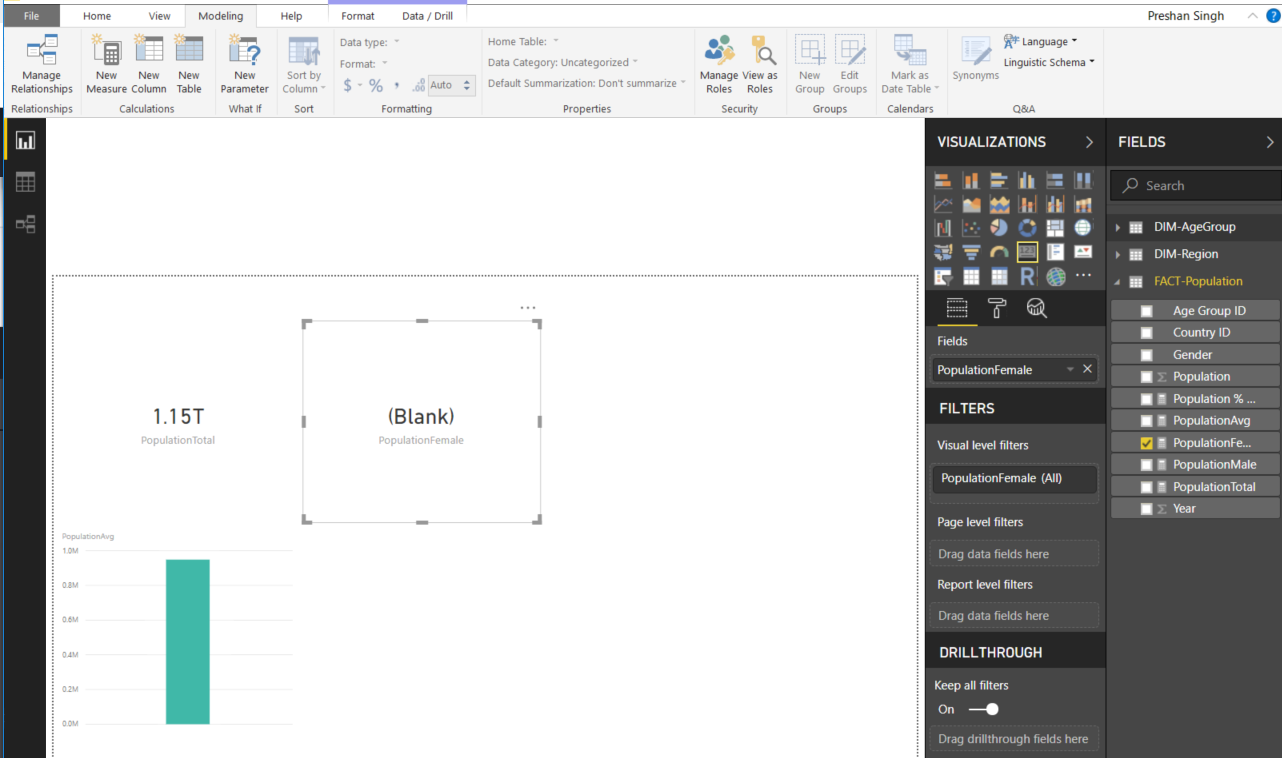
Task: Collapse the FACT-Population table
Action: click(x=1118, y=282)
